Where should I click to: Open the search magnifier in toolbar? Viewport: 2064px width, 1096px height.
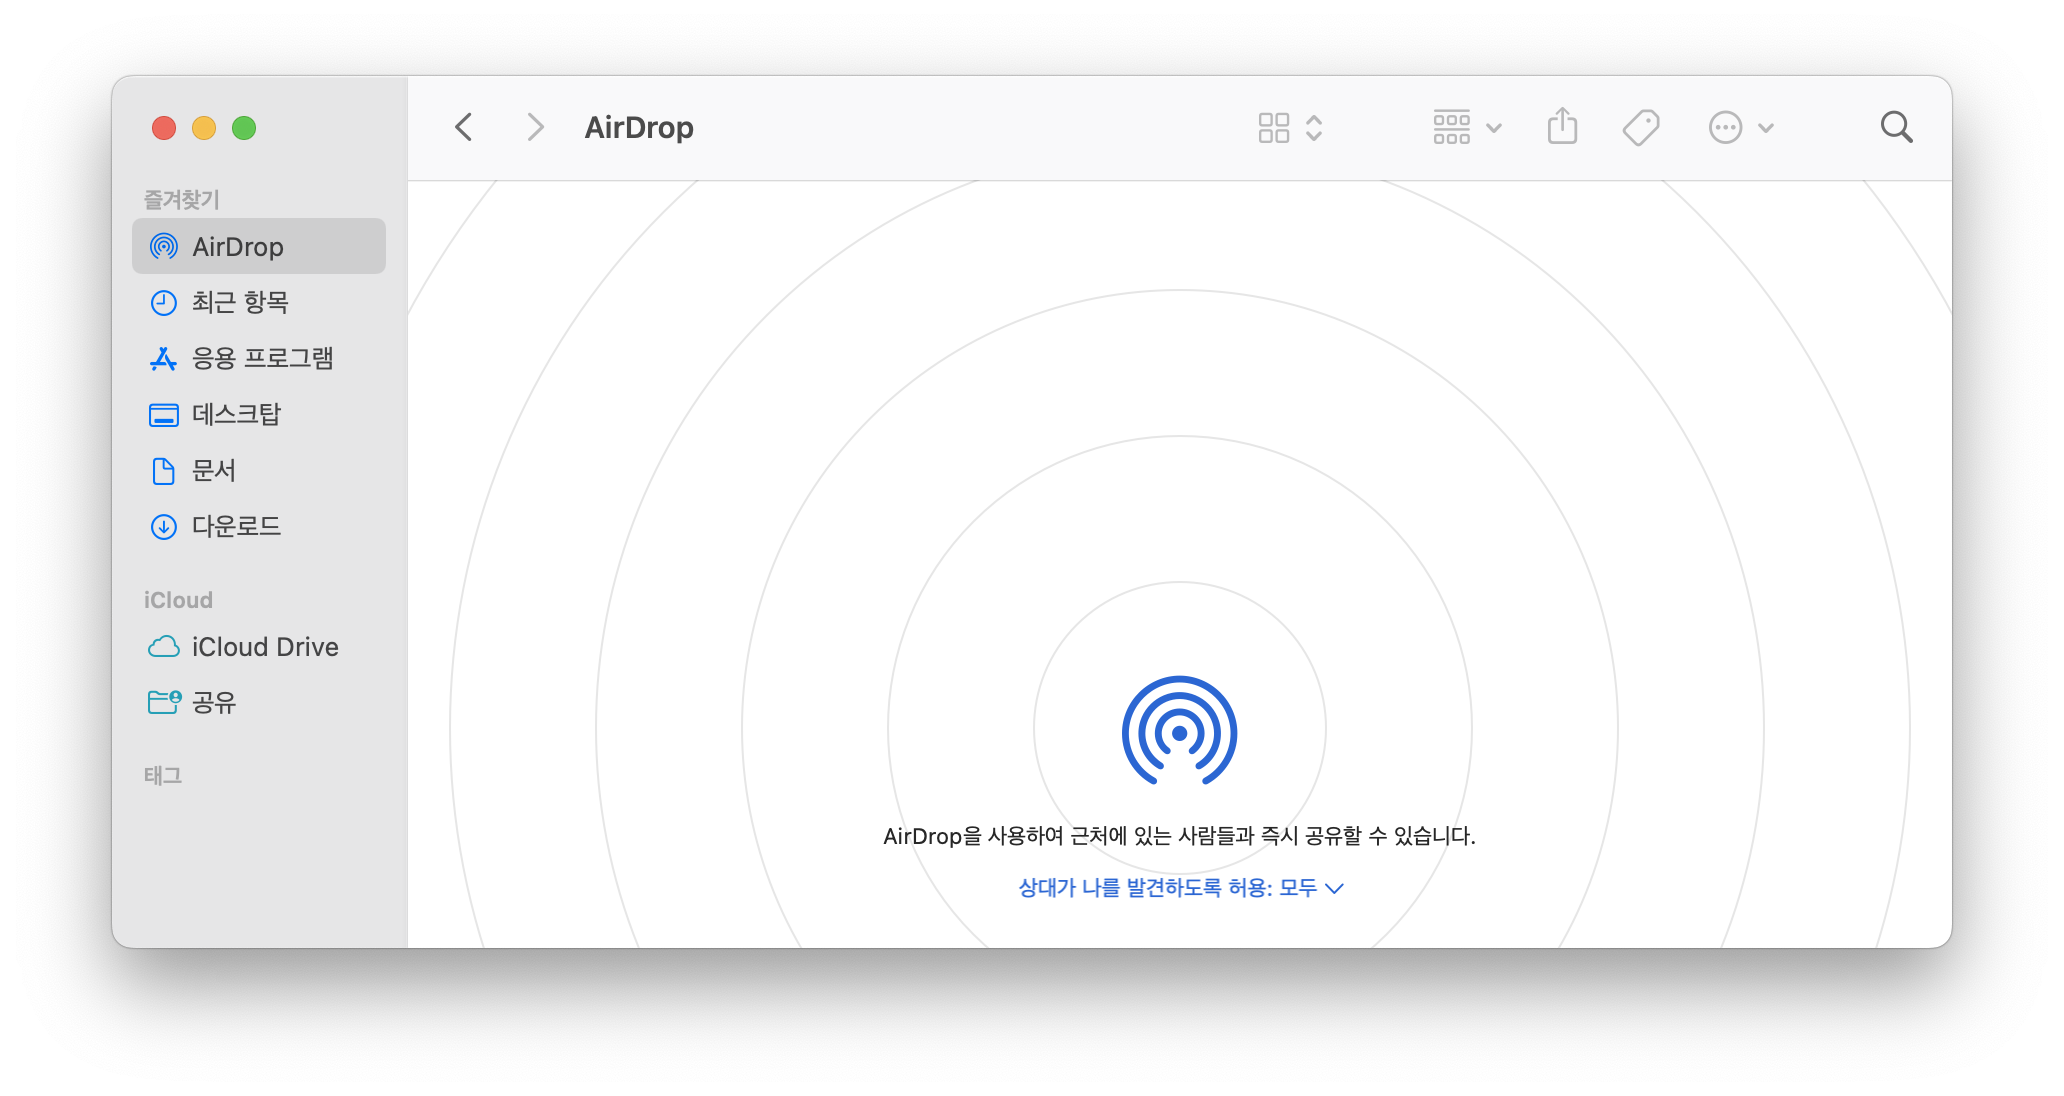click(x=1896, y=128)
